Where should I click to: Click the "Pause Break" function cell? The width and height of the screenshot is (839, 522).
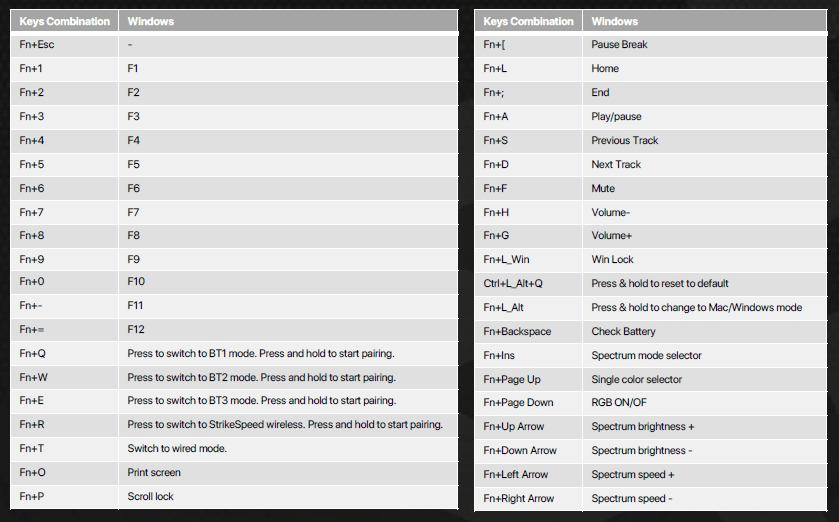tap(619, 45)
